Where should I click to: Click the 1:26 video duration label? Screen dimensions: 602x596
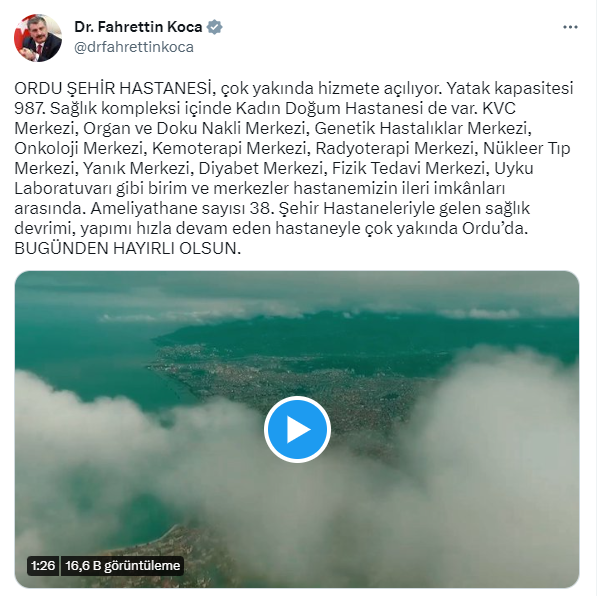tap(43, 566)
